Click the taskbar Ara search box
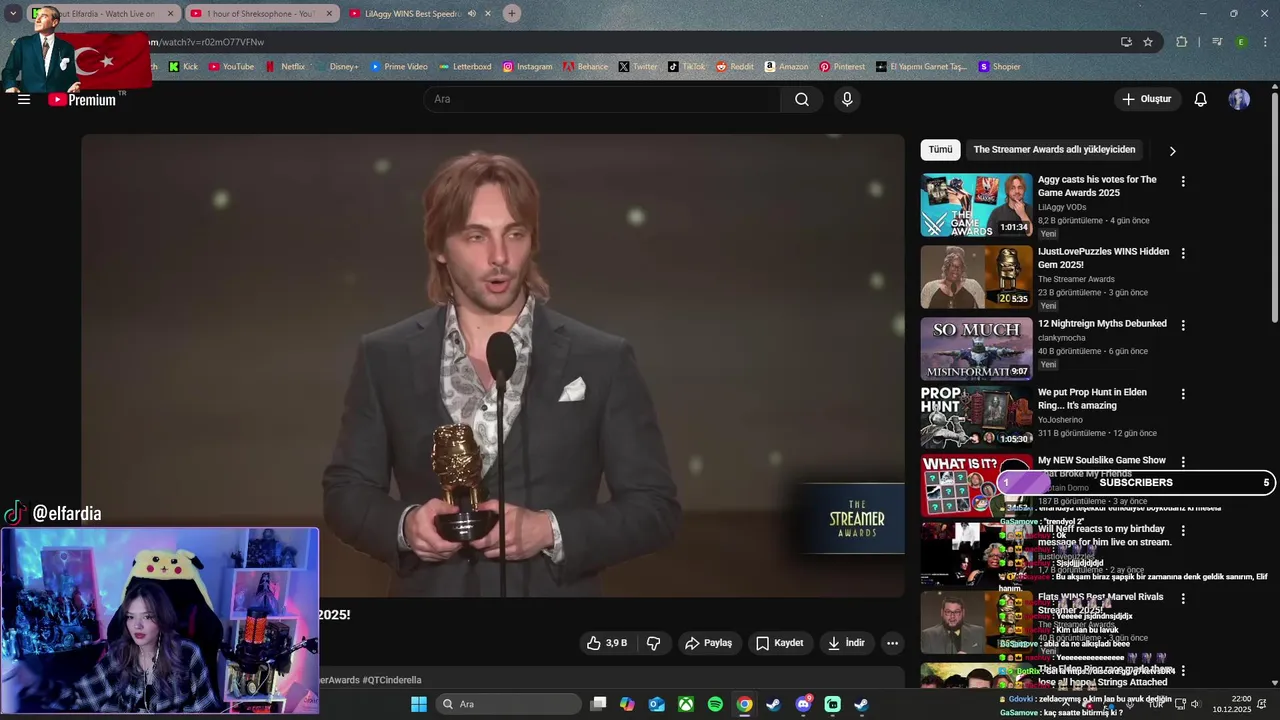This screenshot has height=720, width=1280. click(x=509, y=704)
